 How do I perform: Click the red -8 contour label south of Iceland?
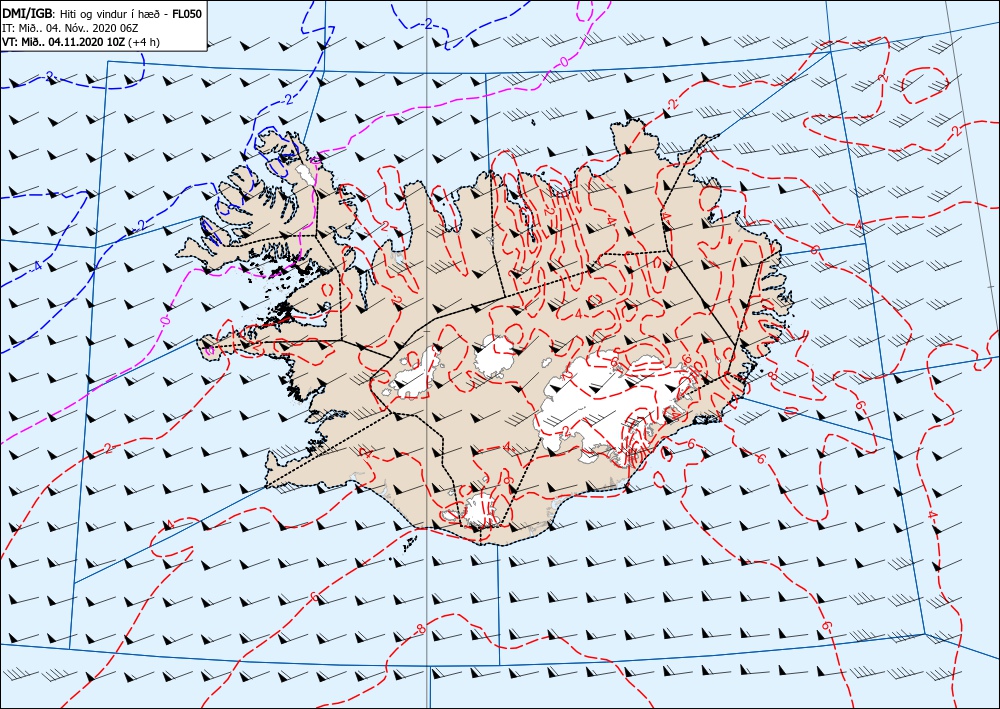pyautogui.click(x=418, y=630)
